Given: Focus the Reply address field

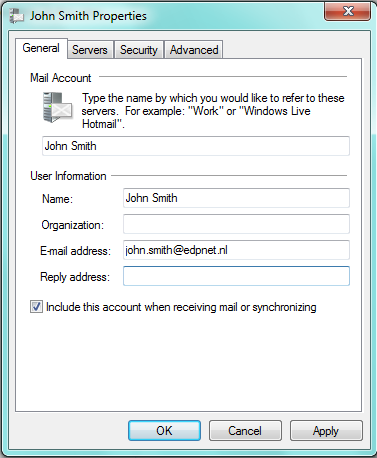Looking at the screenshot, I should click(236, 276).
